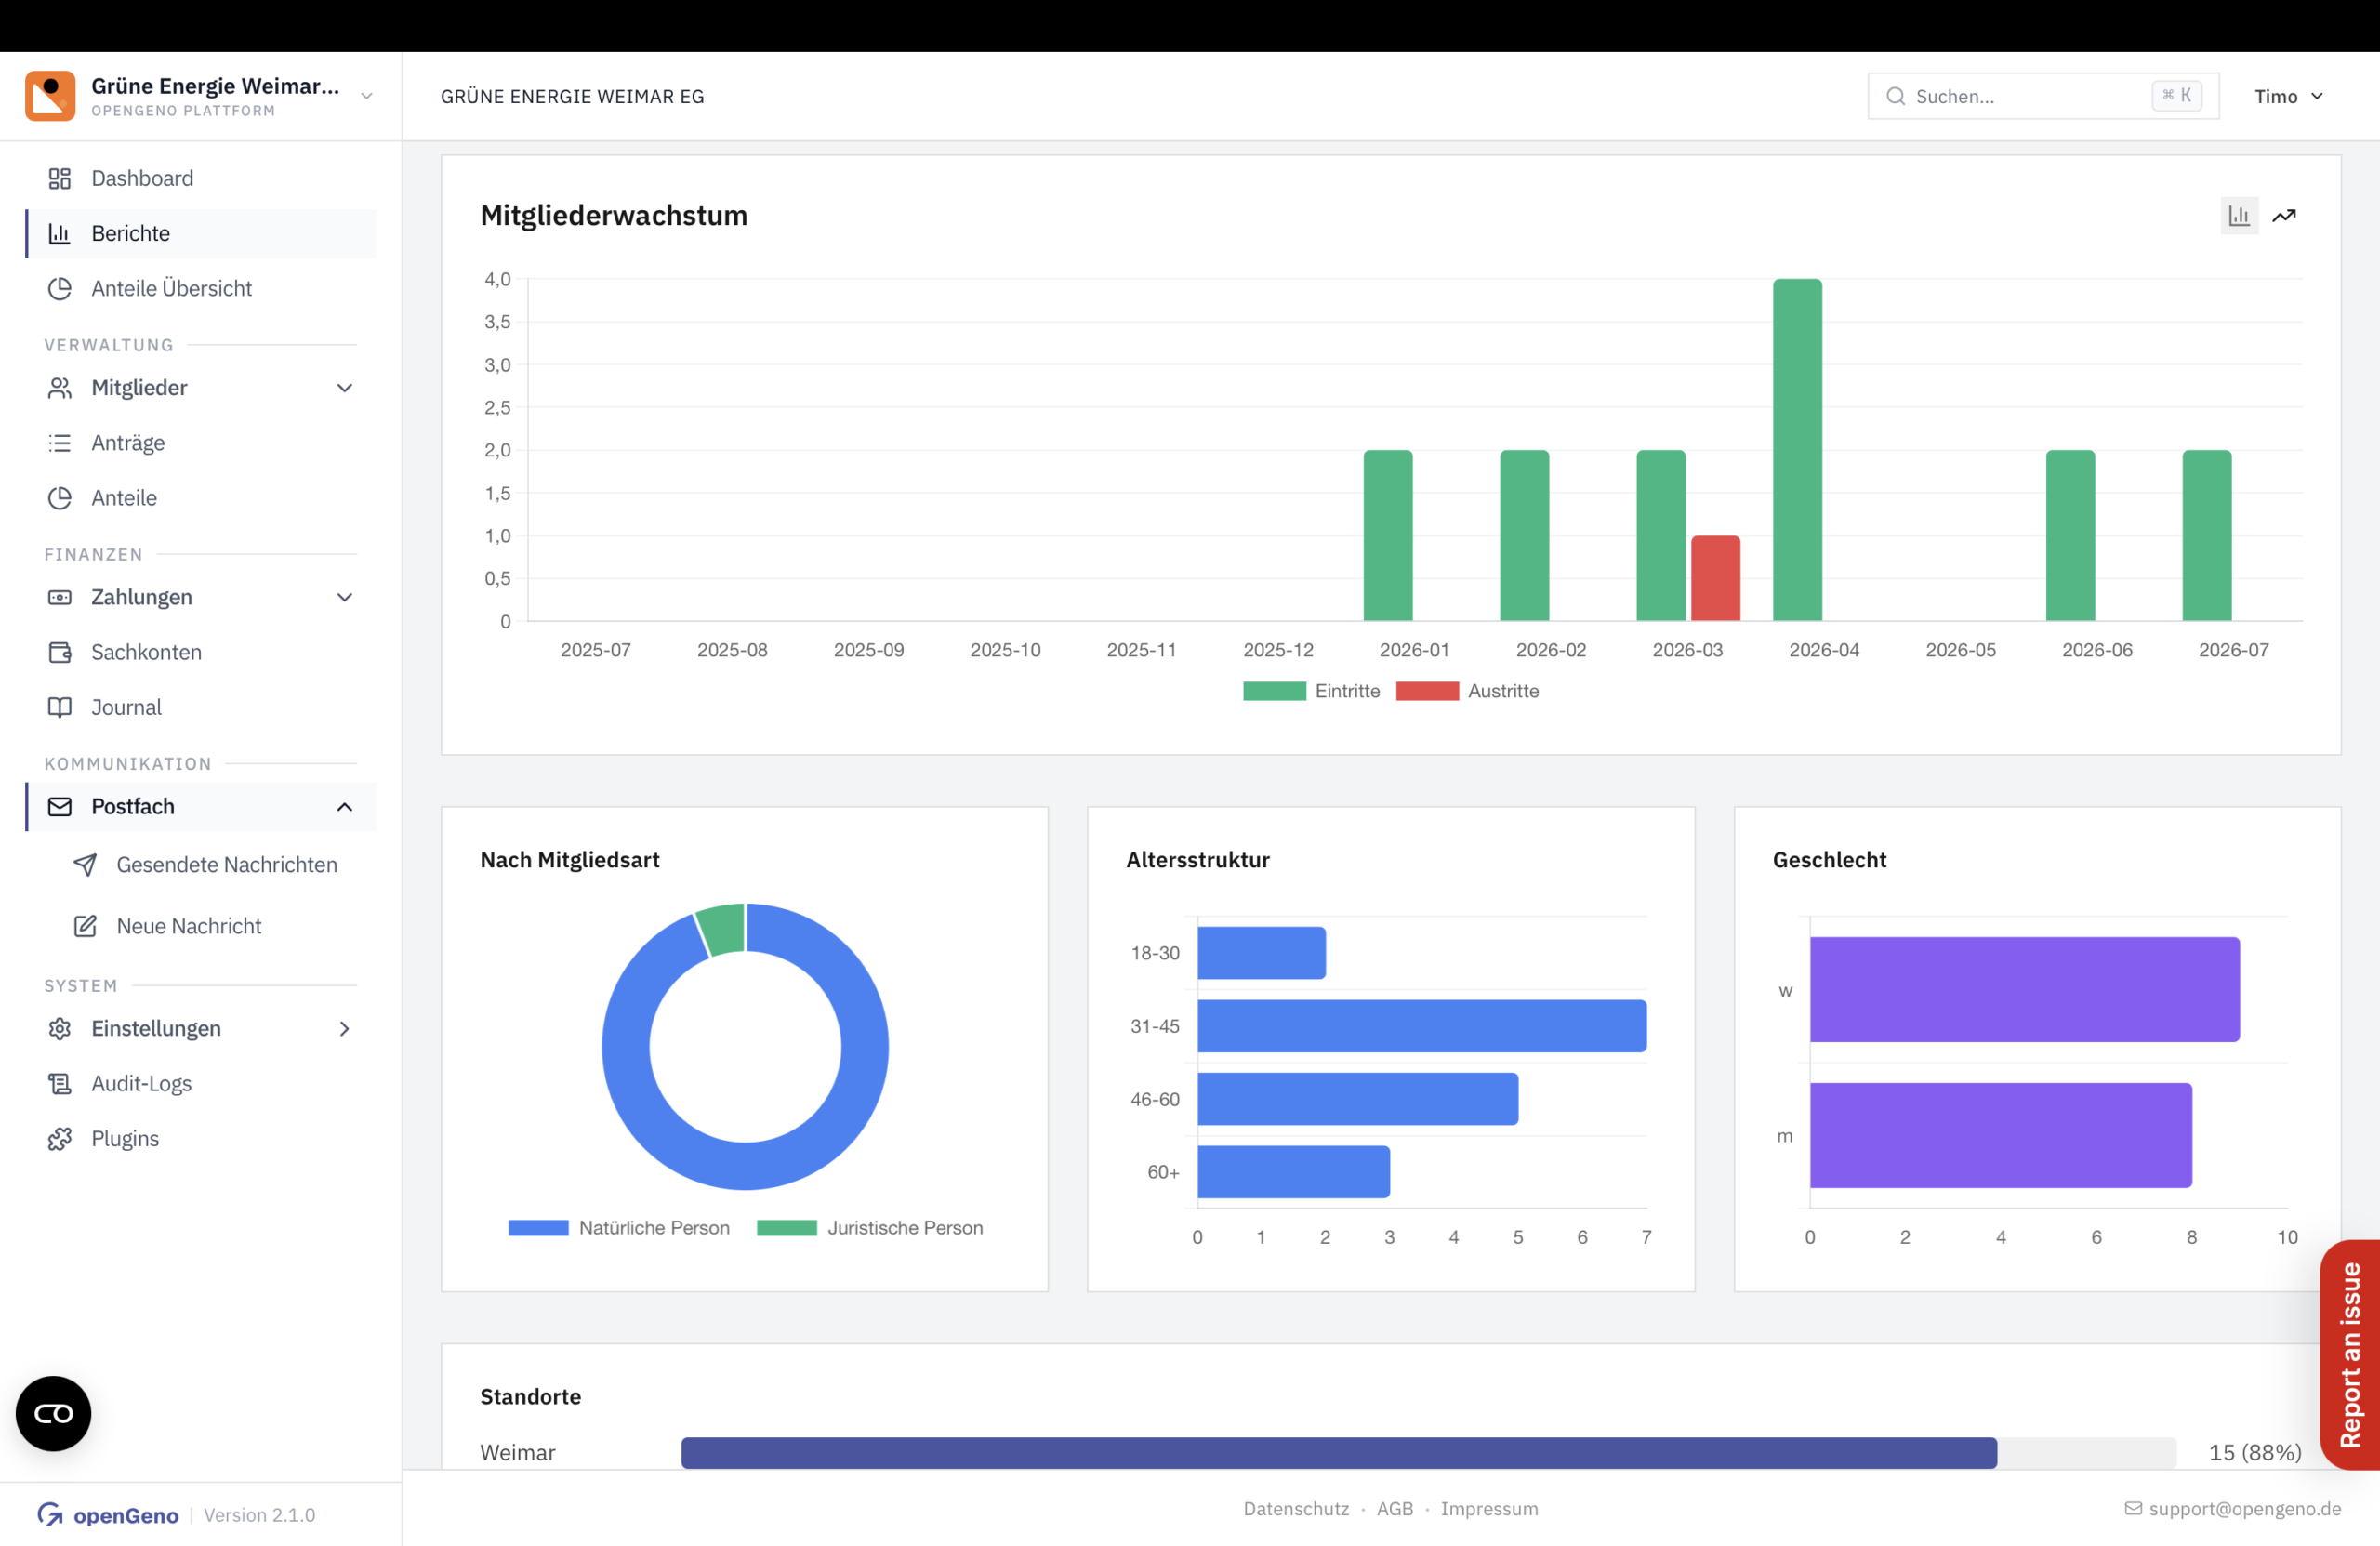Click the Weimar progress bar in Standorte
The height and width of the screenshot is (1546, 2380).
pos(1428,1452)
